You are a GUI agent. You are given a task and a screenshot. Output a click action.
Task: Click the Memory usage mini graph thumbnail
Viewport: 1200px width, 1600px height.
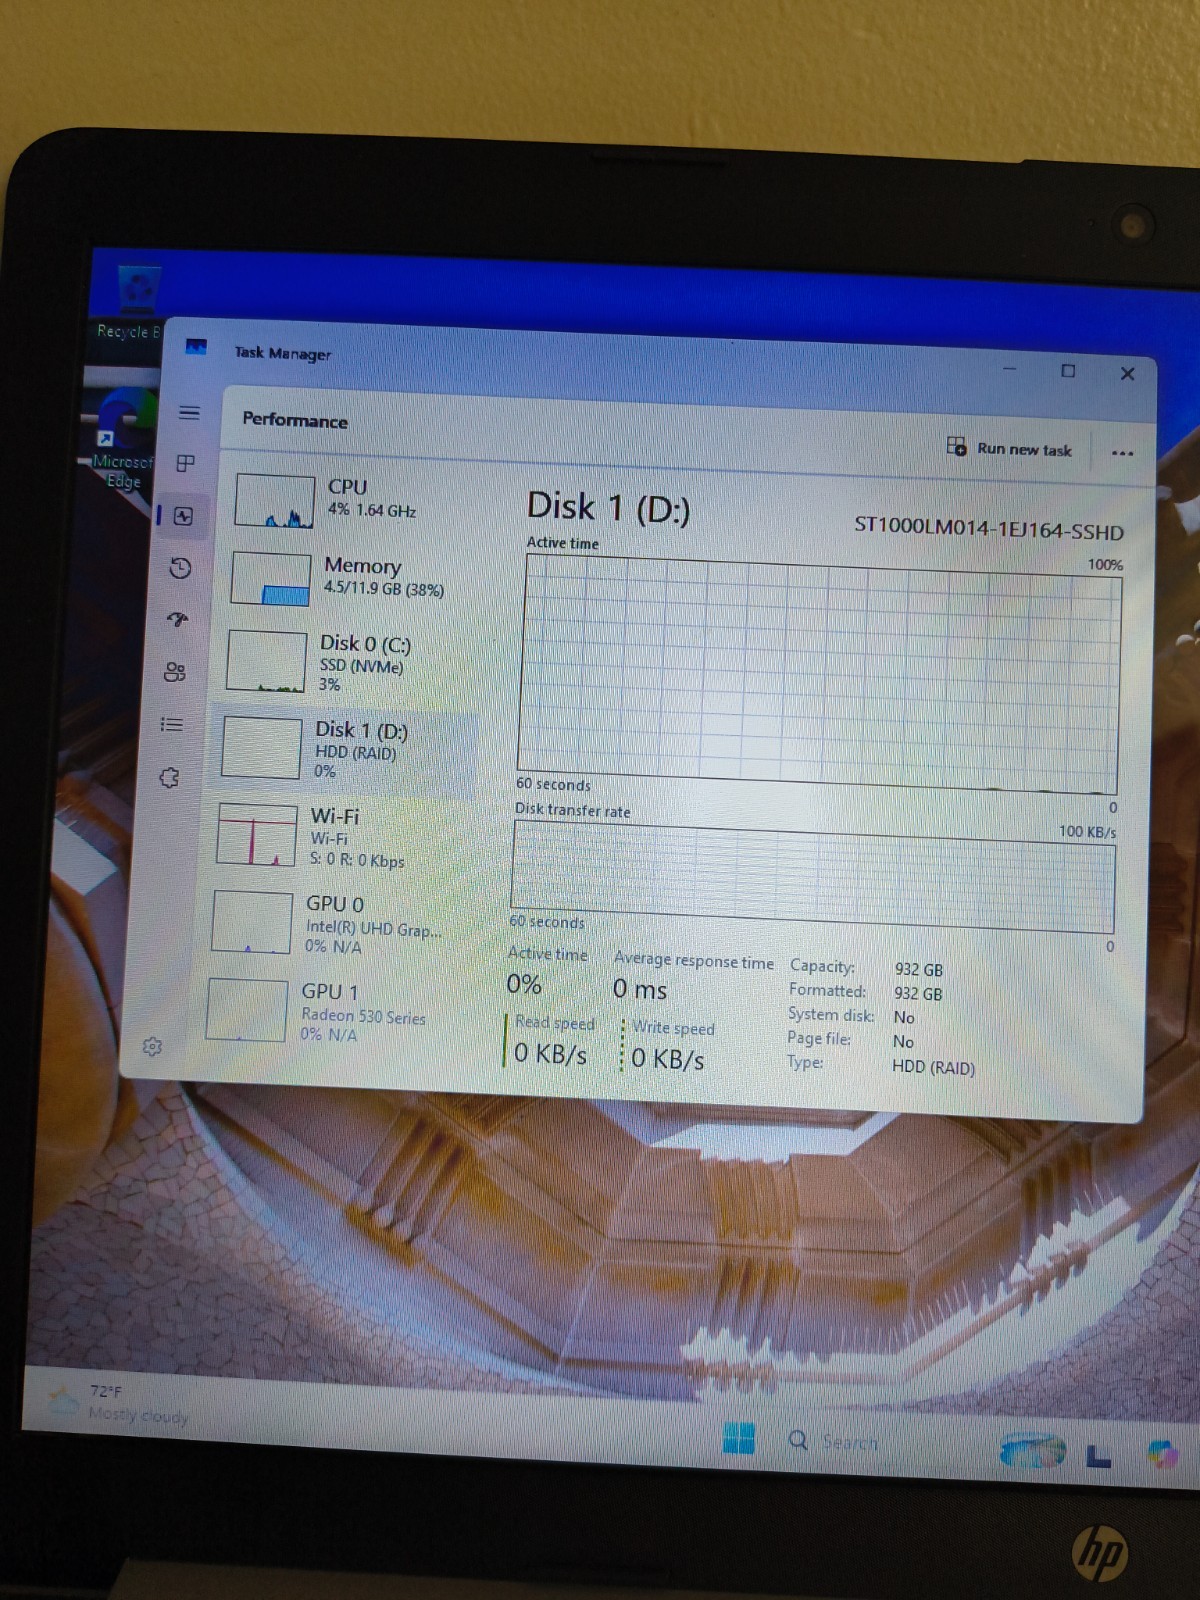point(270,579)
